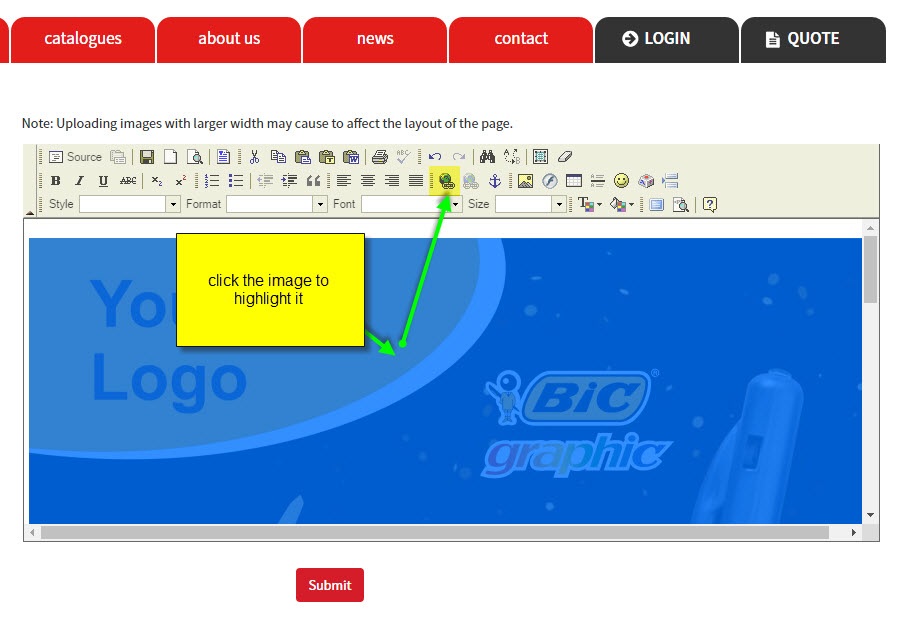Viewport: 907px width, 620px height.
Task: Toggle Subscript formatting
Action: [x=157, y=181]
